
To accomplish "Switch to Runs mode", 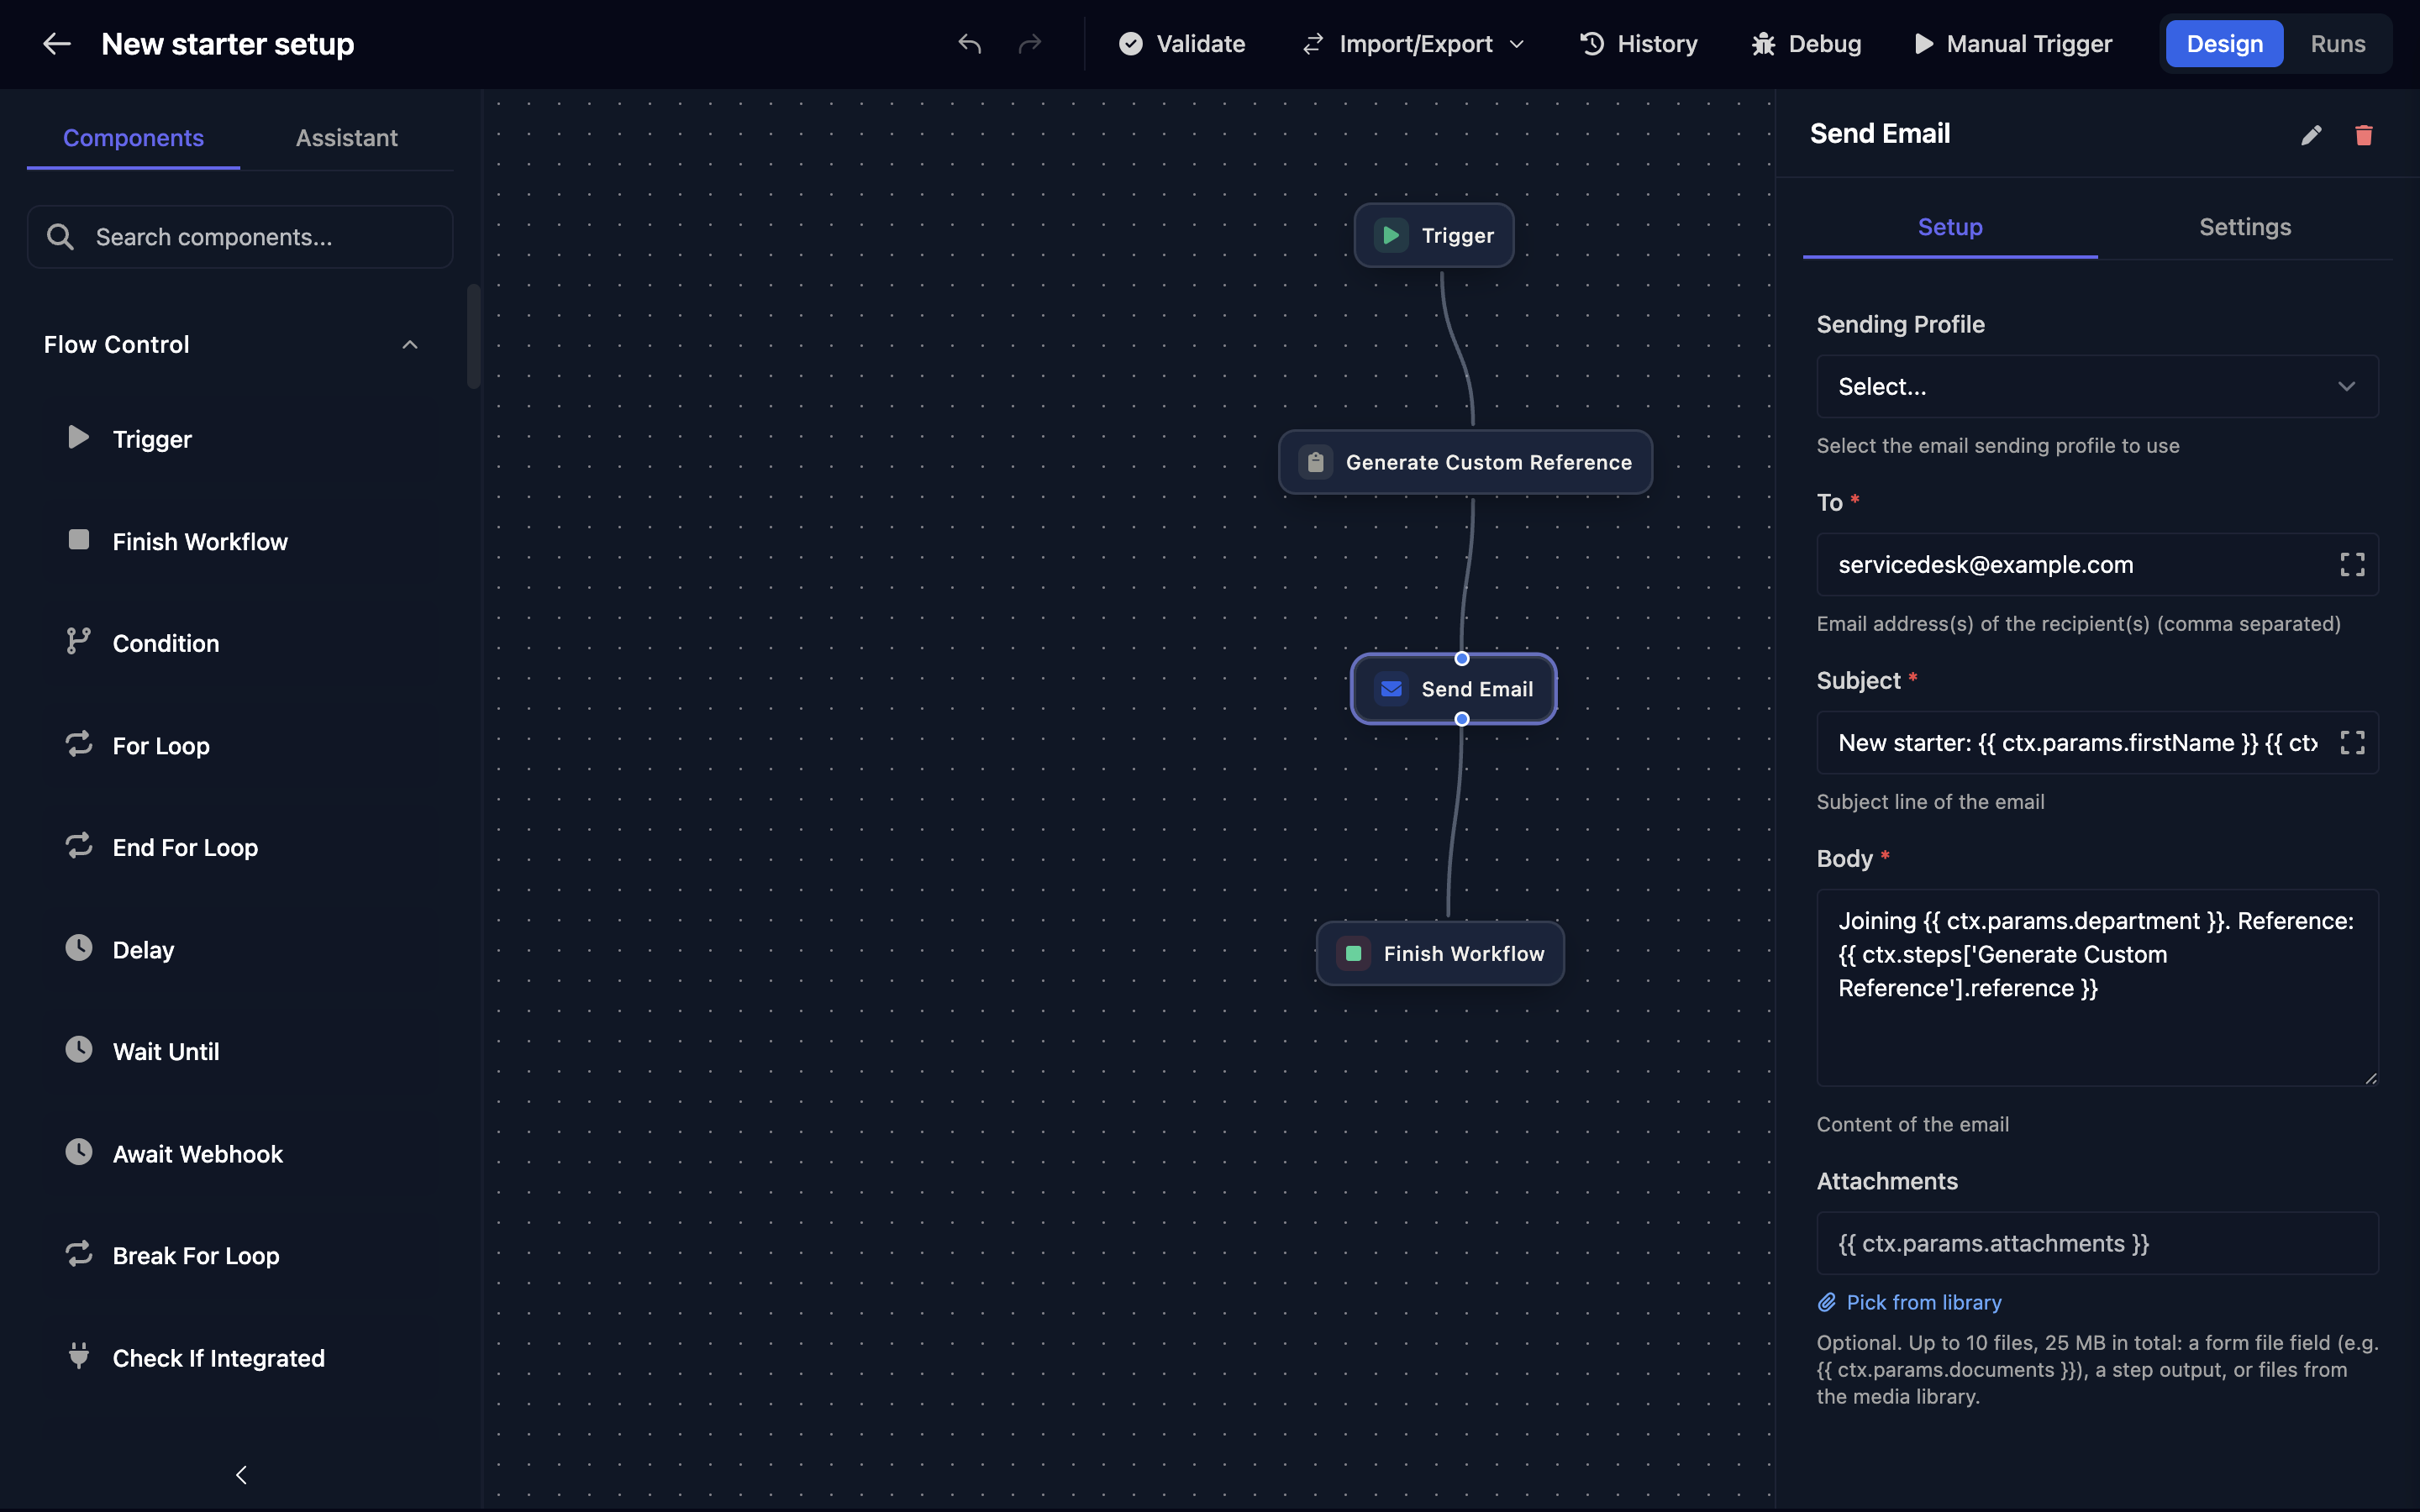I will coord(2337,44).
